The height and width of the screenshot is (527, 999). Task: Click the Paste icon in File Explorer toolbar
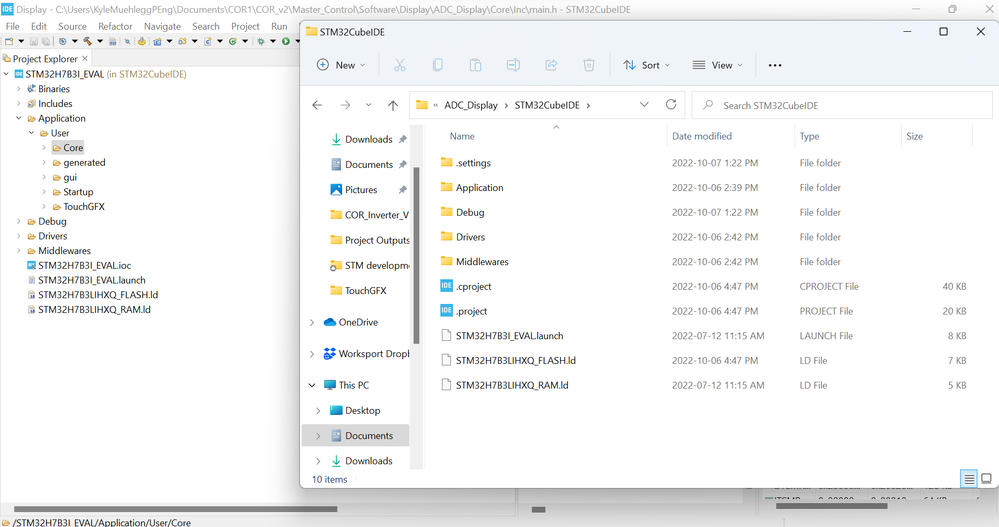(x=475, y=65)
